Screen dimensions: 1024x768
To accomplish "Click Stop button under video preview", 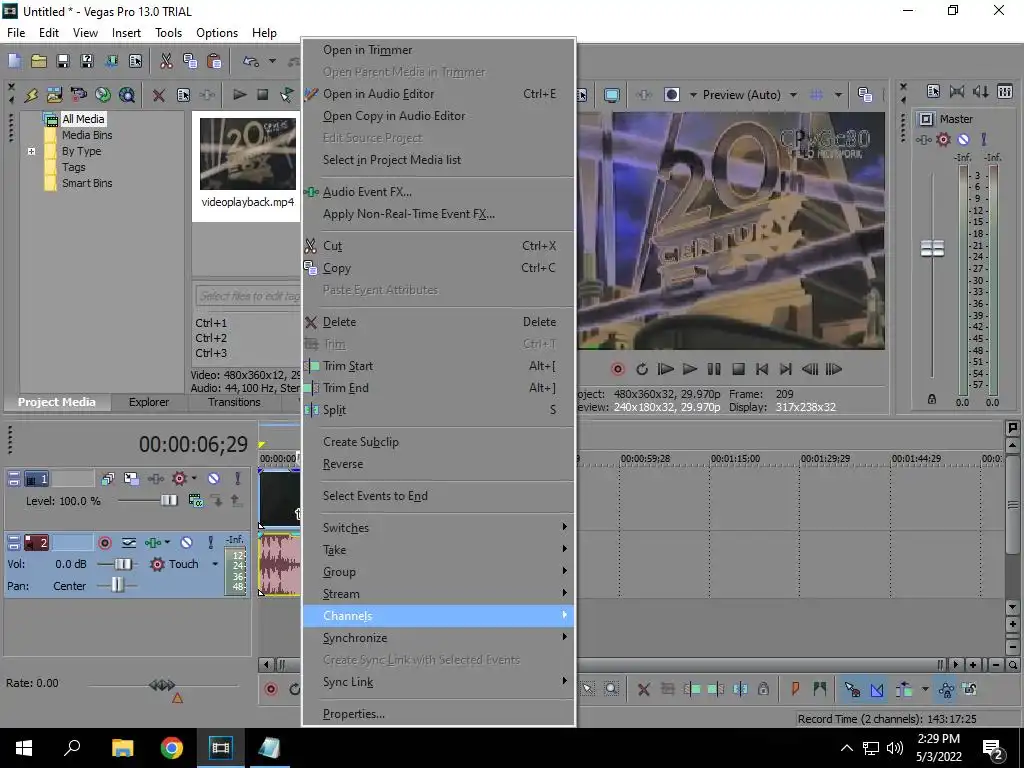I will 738,370.
